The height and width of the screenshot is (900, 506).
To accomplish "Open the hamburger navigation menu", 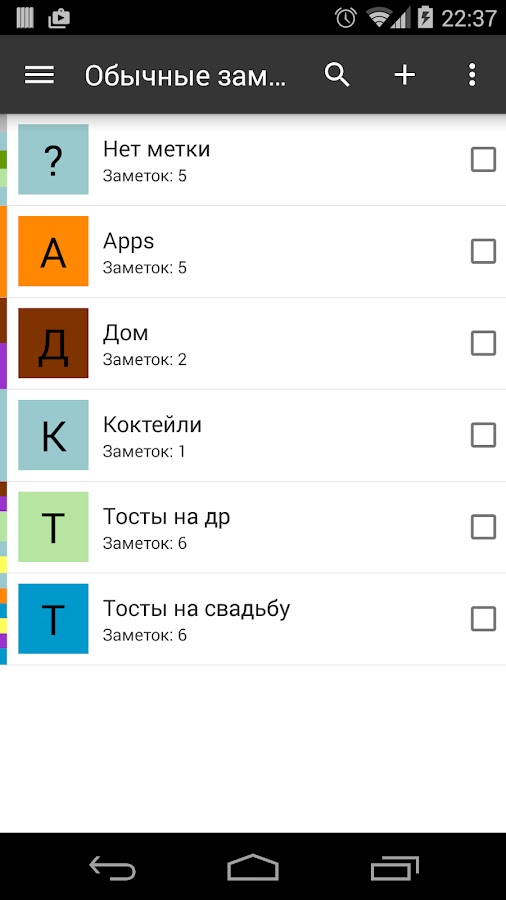I will coord(39,75).
